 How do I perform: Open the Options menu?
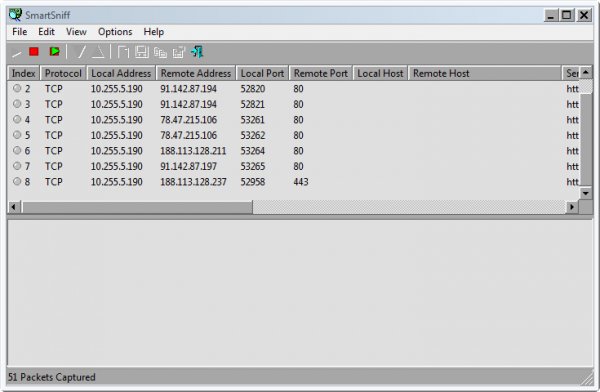(115, 32)
